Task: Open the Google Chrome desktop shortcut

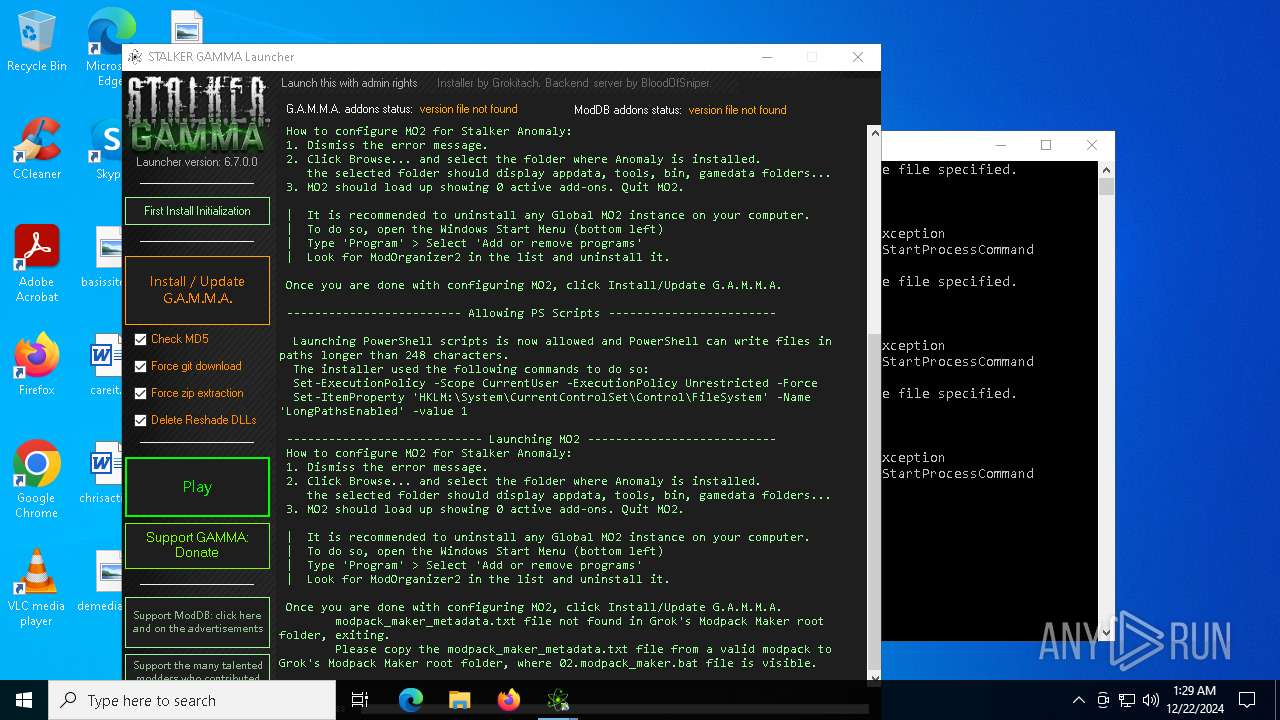Action: 36,480
